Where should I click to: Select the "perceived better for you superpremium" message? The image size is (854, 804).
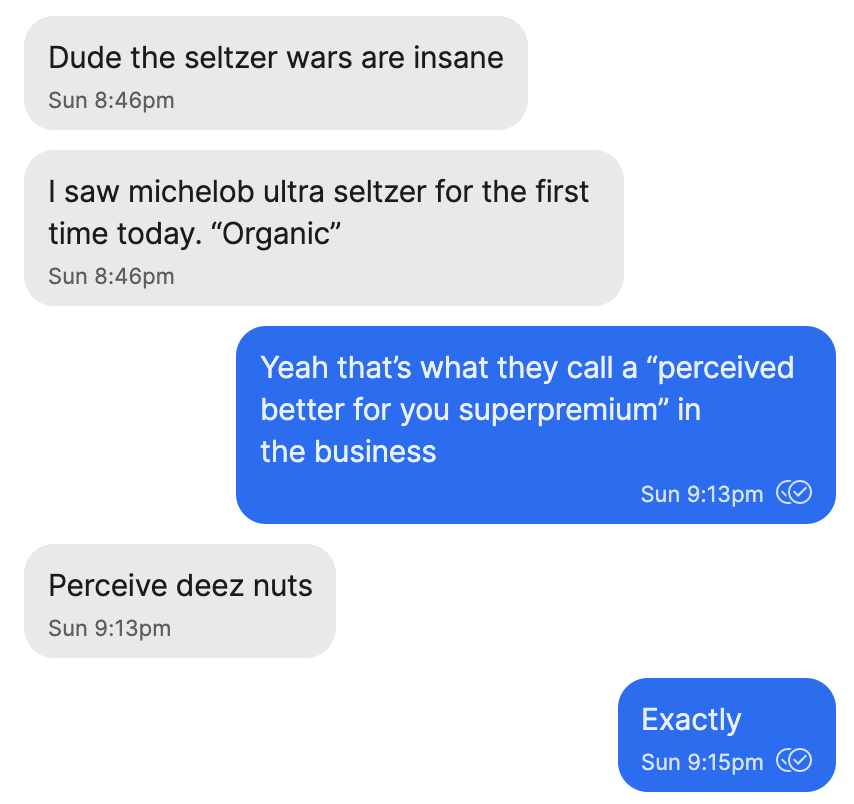[x=535, y=425]
